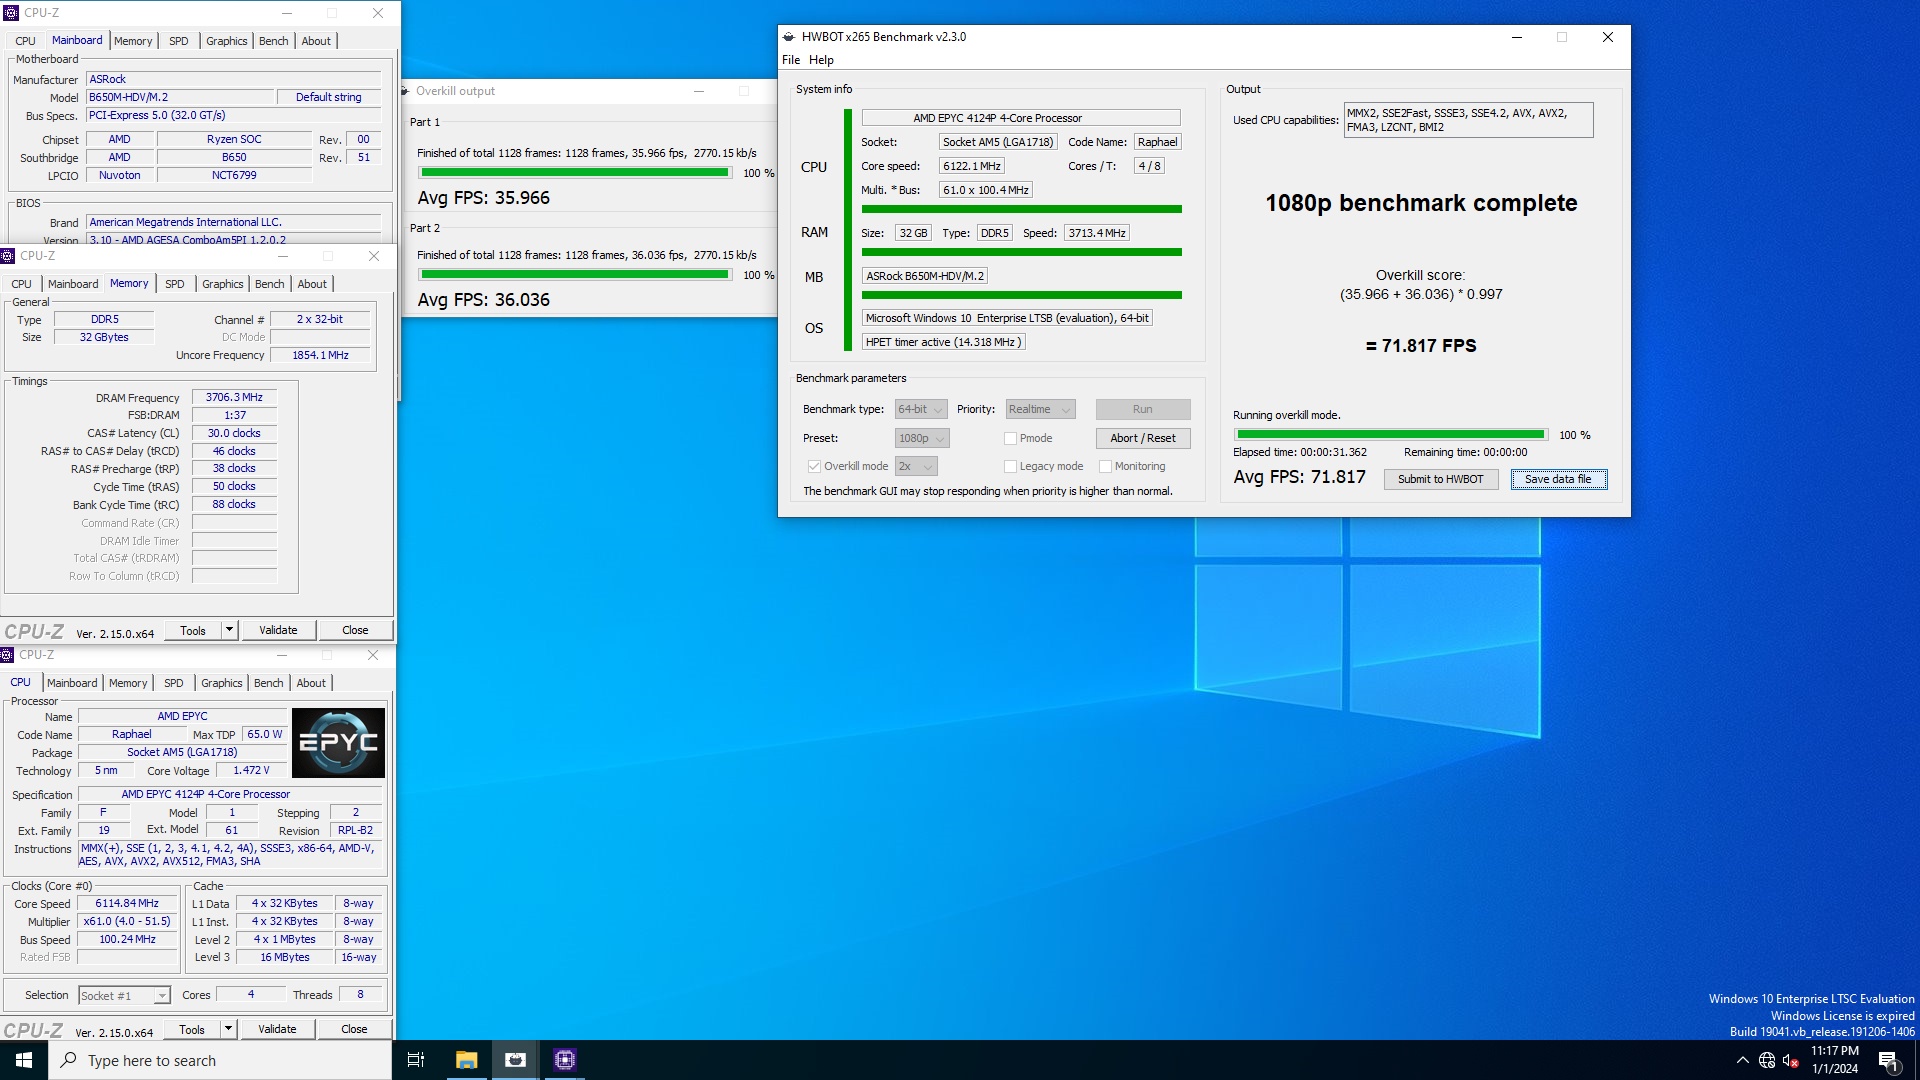Select Memory tab in top CPU-Z window
1920x1080 pixels.
pyautogui.click(x=133, y=41)
